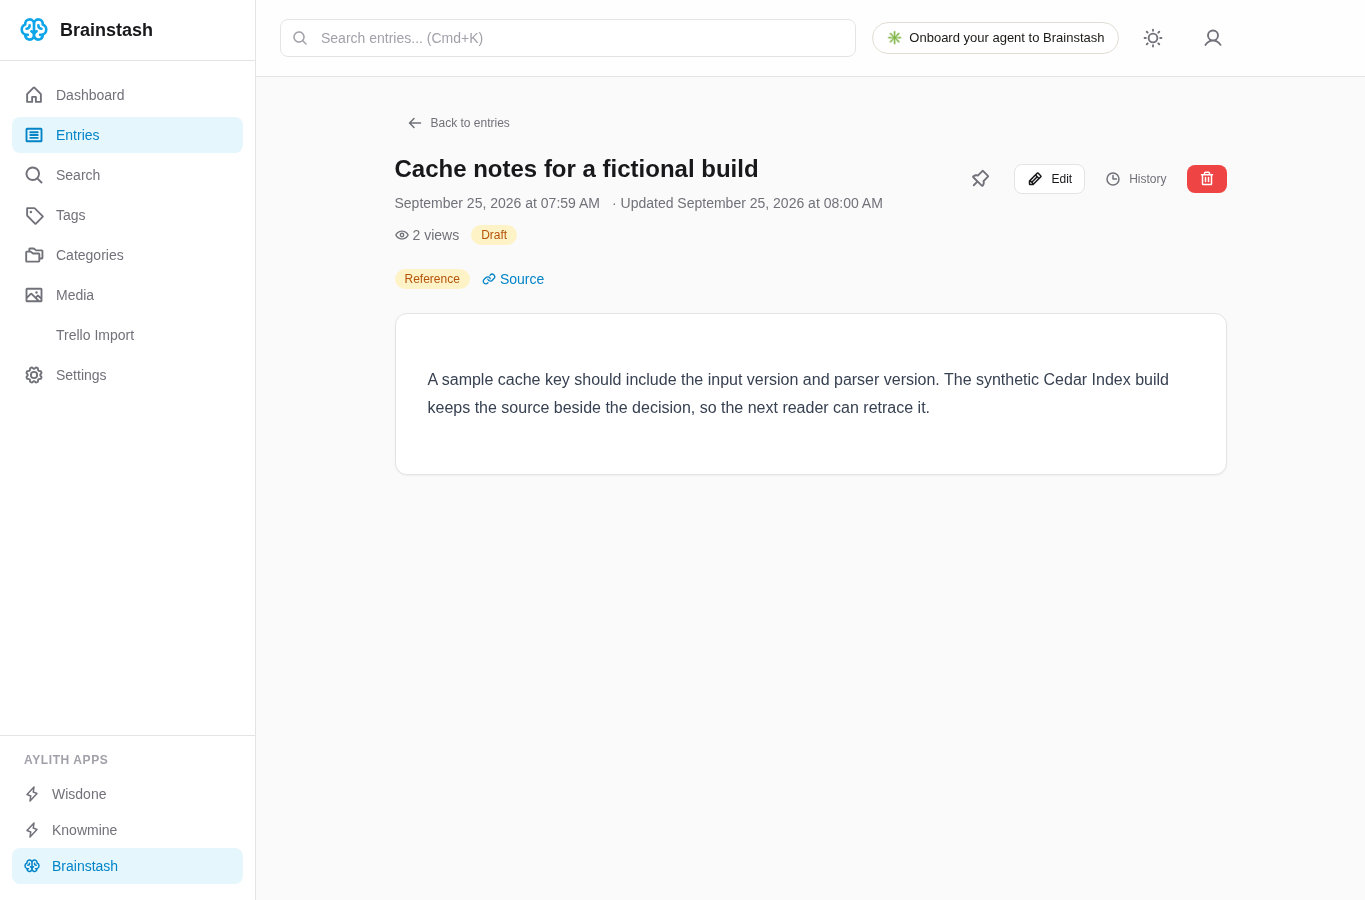The width and height of the screenshot is (1365, 900).
Task: Open Media in the sidebar
Action: point(127,295)
